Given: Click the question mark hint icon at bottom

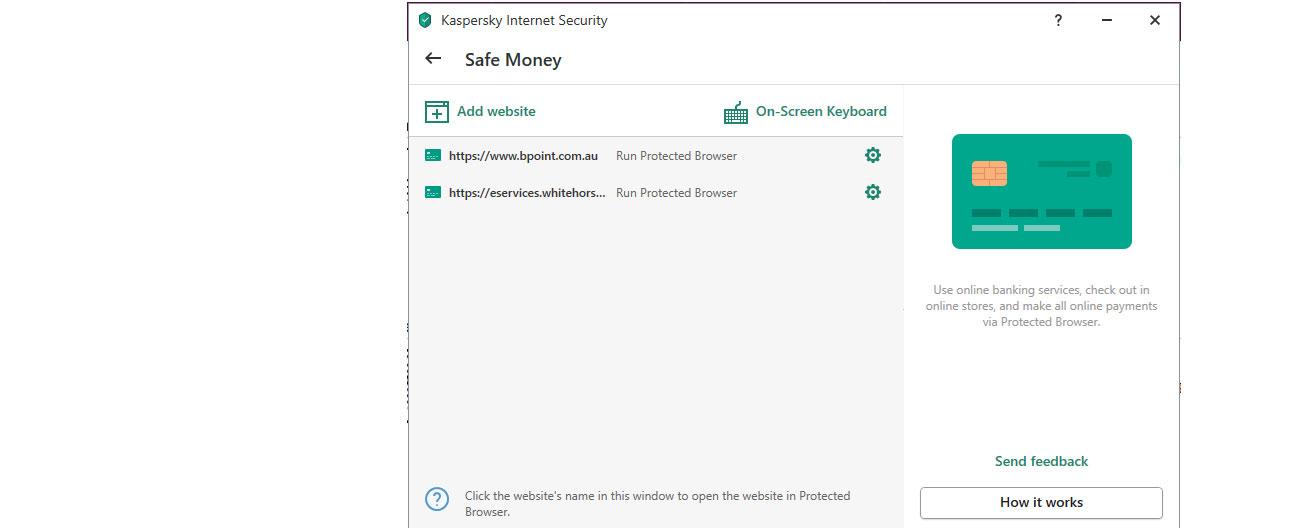Looking at the screenshot, I should pyautogui.click(x=437, y=499).
